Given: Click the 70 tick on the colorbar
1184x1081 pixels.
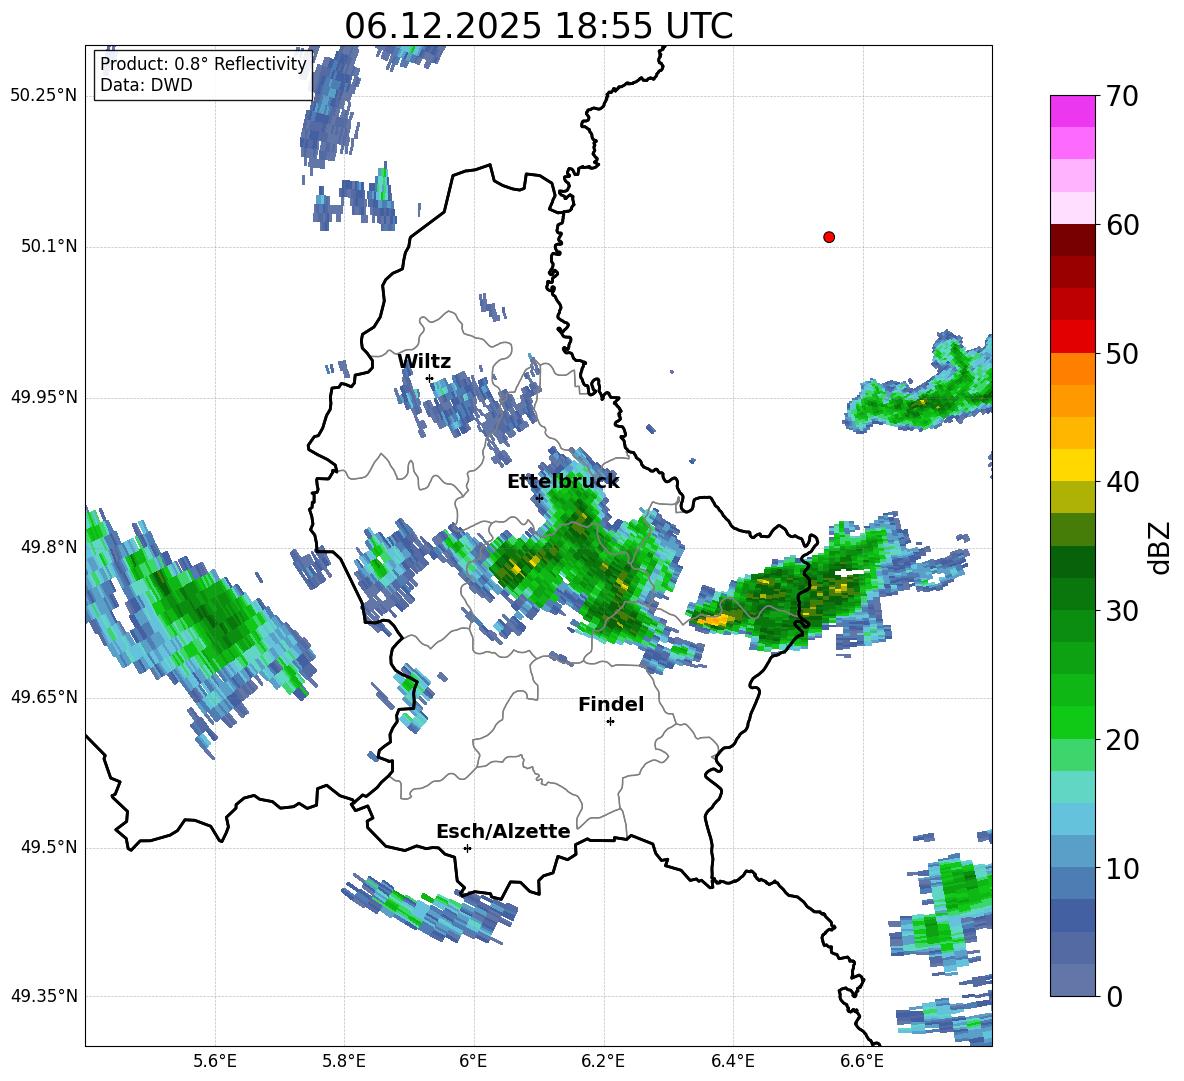Looking at the screenshot, I should pos(1121,96).
